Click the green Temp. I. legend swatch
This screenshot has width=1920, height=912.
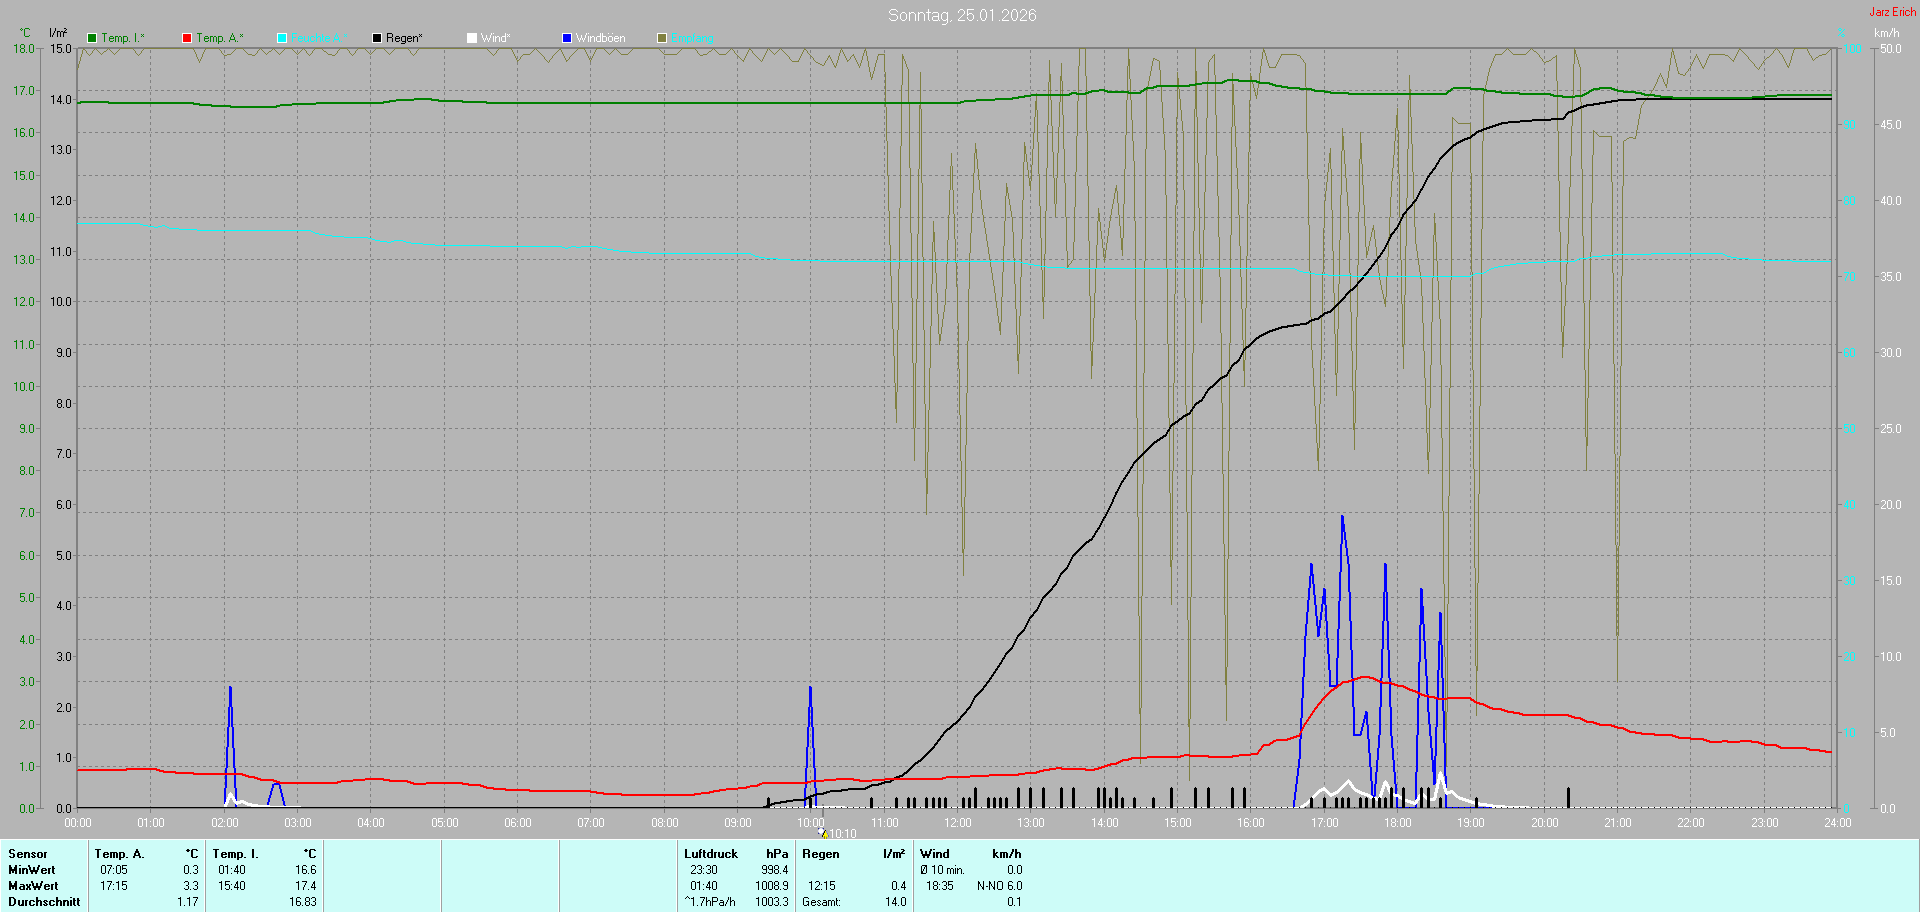pyautogui.click(x=92, y=38)
